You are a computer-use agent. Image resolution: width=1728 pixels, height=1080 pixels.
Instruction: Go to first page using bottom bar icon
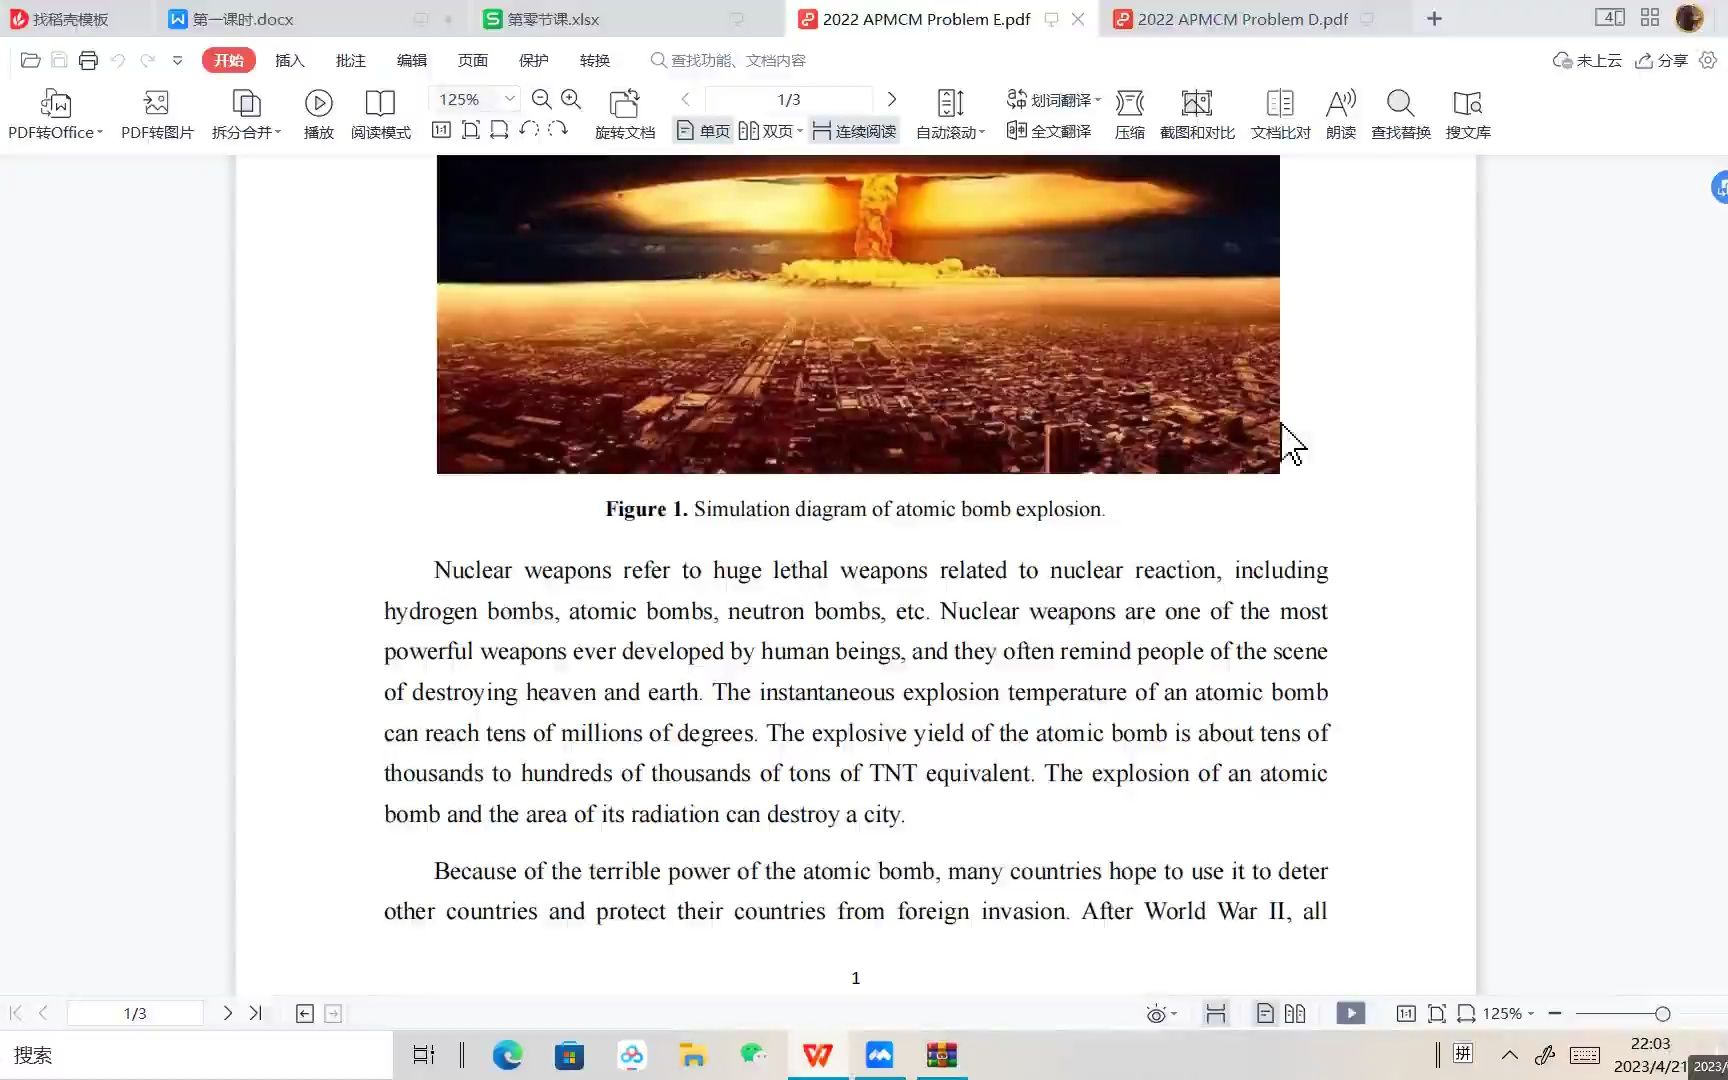pyautogui.click(x=15, y=1013)
